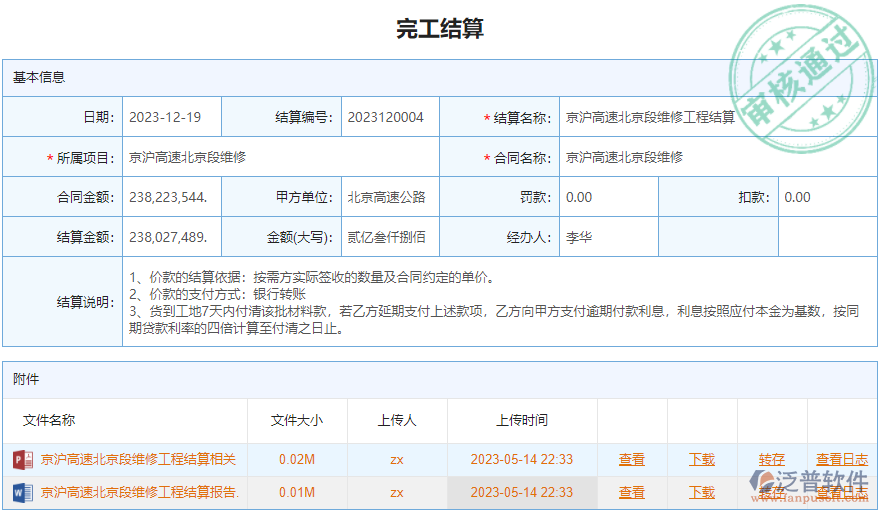Click 查看 for the Word report attachment
The image size is (879, 514).
(631, 493)
